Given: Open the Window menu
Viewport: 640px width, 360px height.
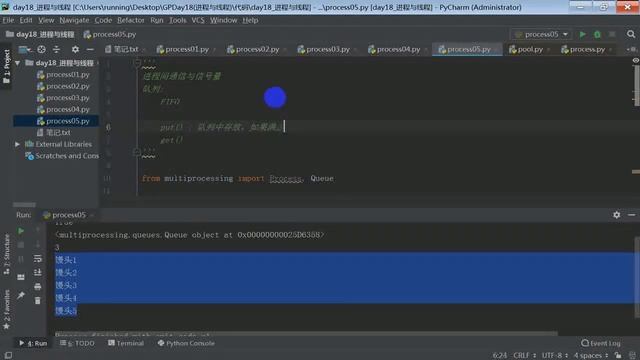Looking at the screenshot, I should point(224,20).
